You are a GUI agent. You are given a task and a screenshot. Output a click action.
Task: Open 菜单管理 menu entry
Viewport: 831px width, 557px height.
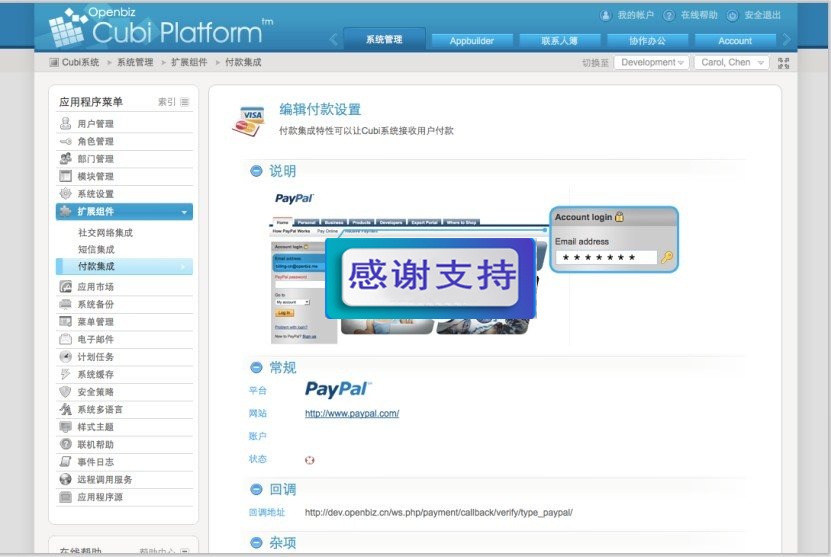[124, 322]
